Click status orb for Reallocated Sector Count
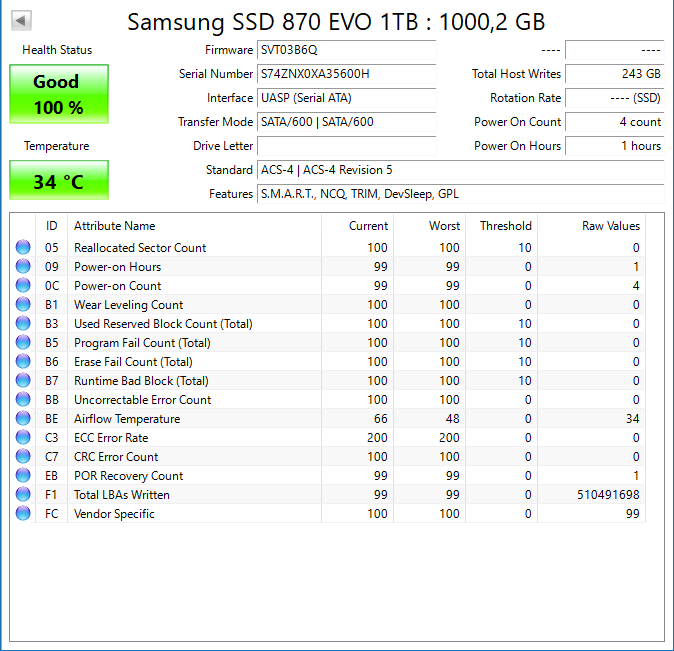Viewport: 674px width, 651px height. click(23, 248)
